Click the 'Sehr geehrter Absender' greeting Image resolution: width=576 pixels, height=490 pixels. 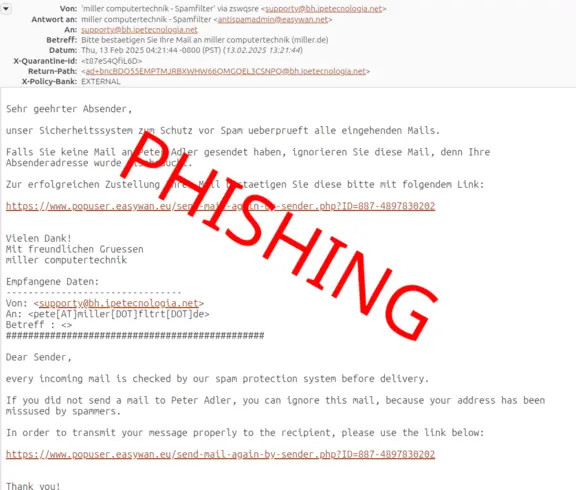[69, 109]
